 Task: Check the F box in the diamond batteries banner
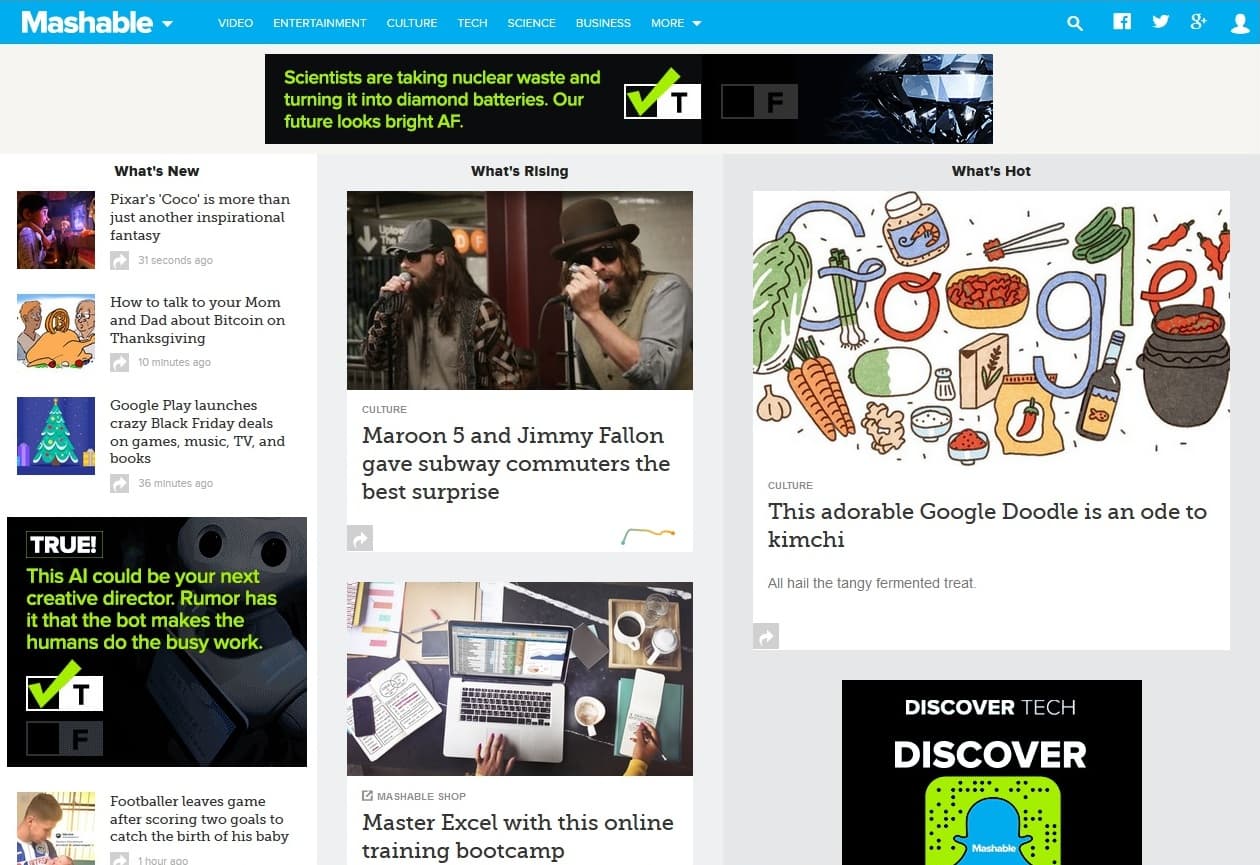coord(759,100)
